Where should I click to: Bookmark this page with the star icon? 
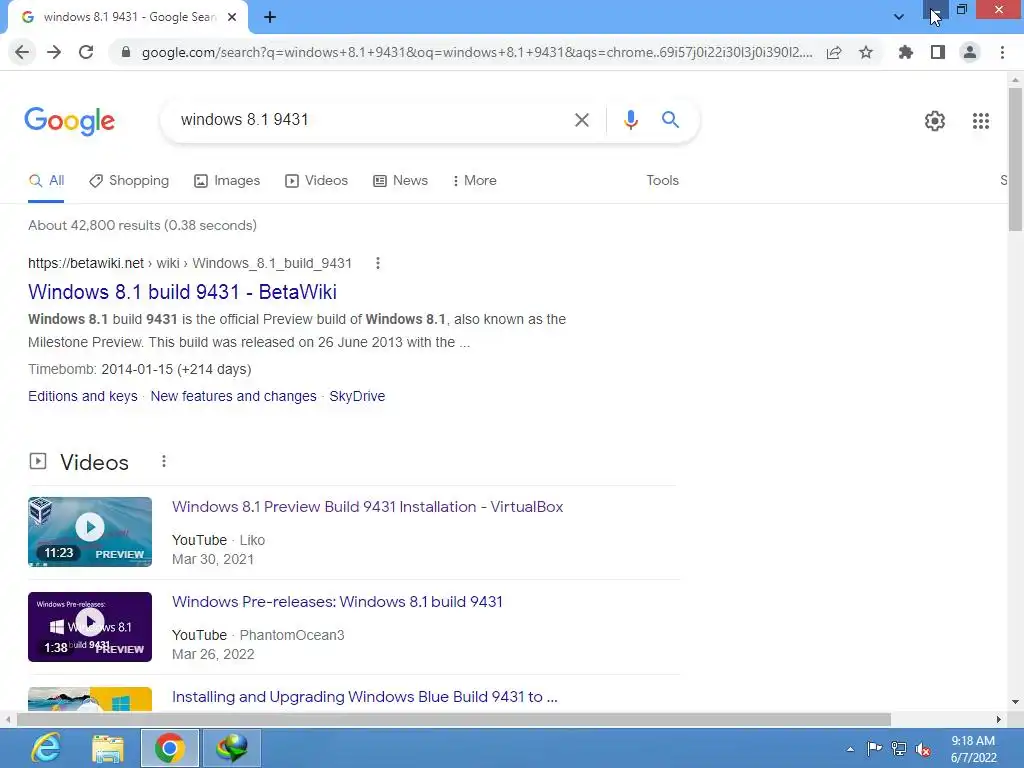coord(866,52)
